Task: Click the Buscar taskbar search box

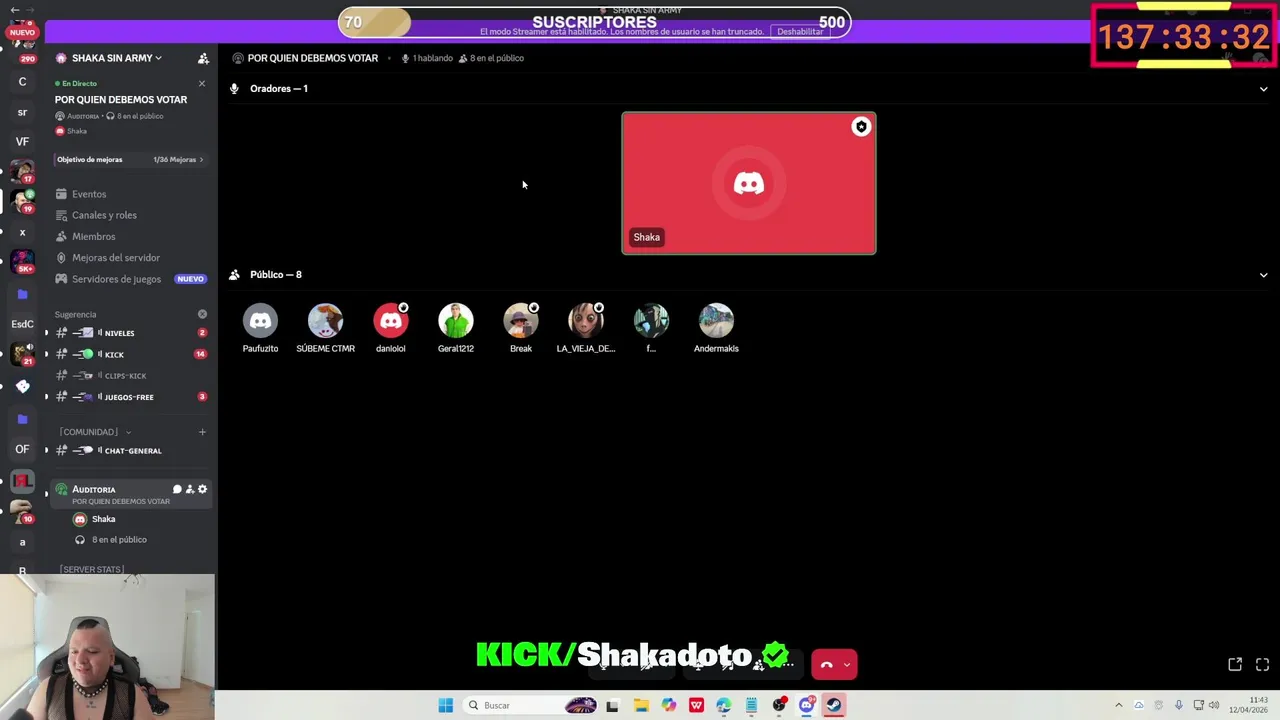Action: point(532,705)
